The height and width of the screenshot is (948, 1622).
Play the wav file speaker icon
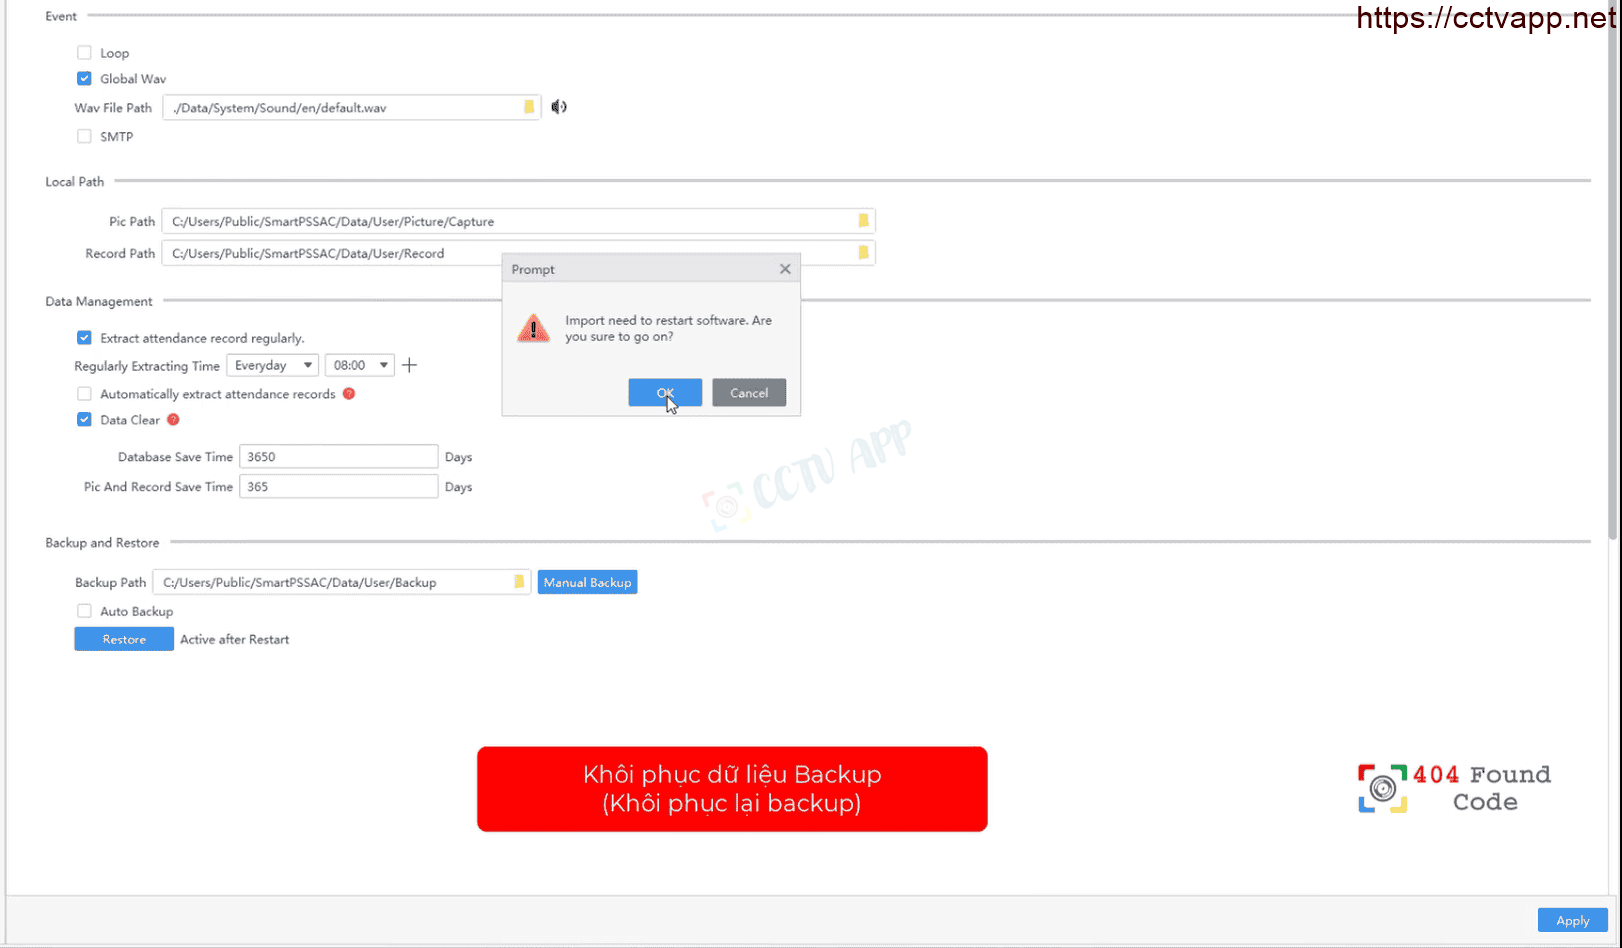[x=559, y=107]
